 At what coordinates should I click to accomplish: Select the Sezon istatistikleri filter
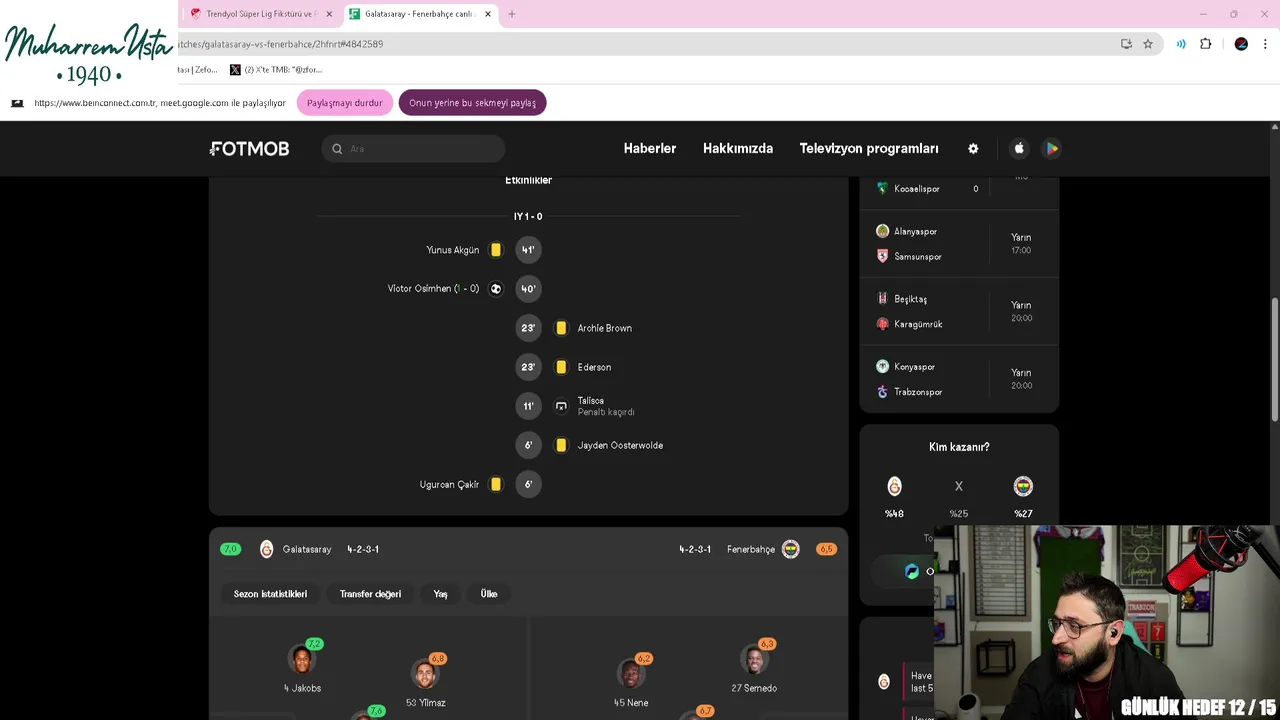point(270,594)
